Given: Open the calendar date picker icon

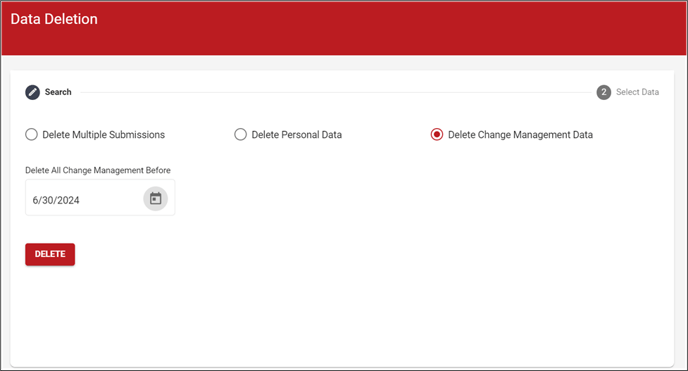Looking at the screenshot, I should tap(155, 199).
